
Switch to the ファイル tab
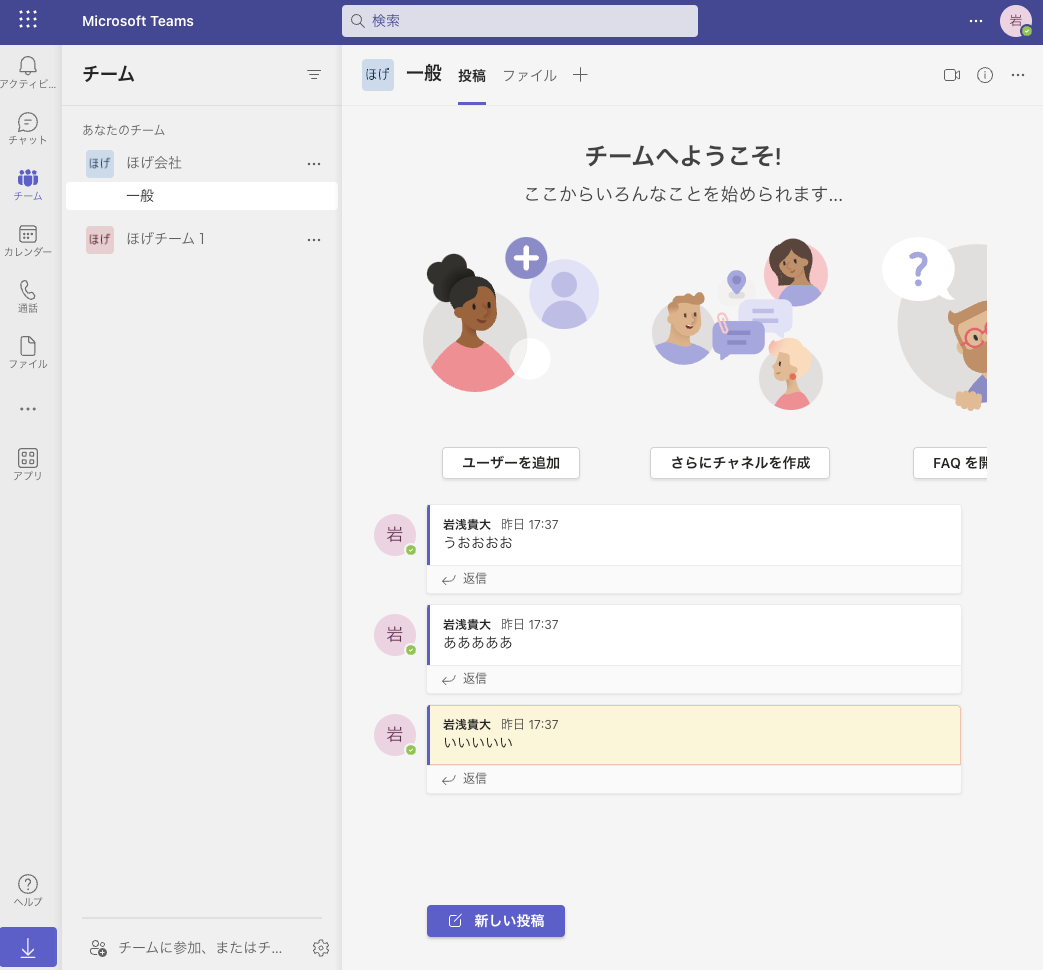coord(529,75)
